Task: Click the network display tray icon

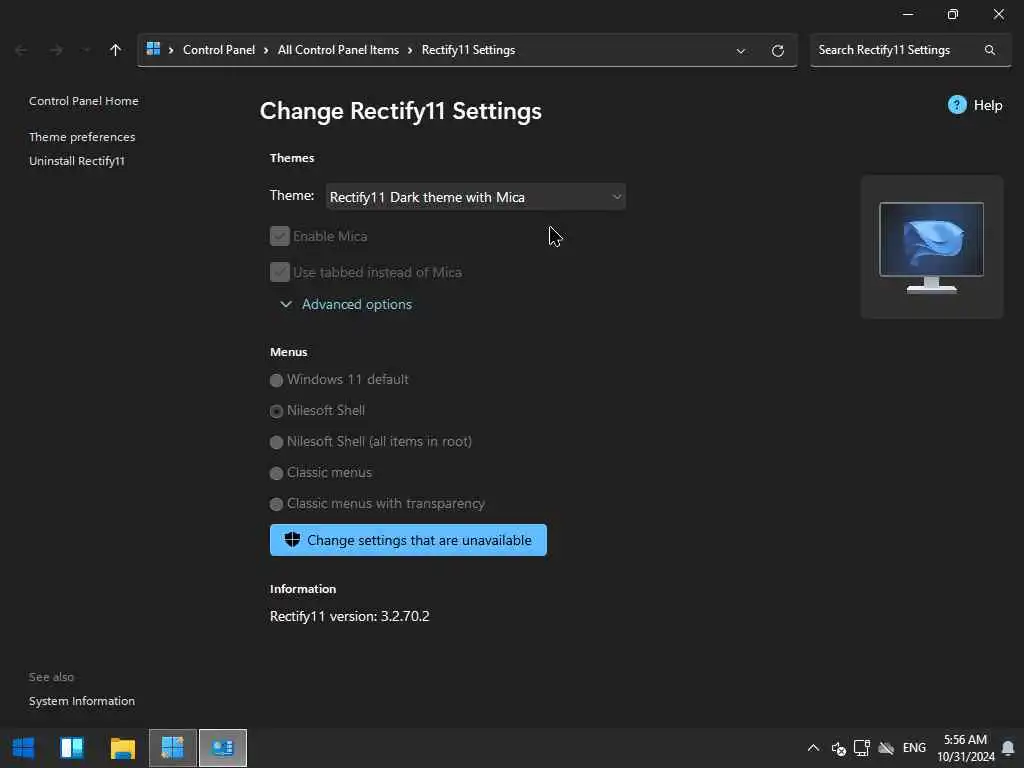Action: tap(861, 748)
